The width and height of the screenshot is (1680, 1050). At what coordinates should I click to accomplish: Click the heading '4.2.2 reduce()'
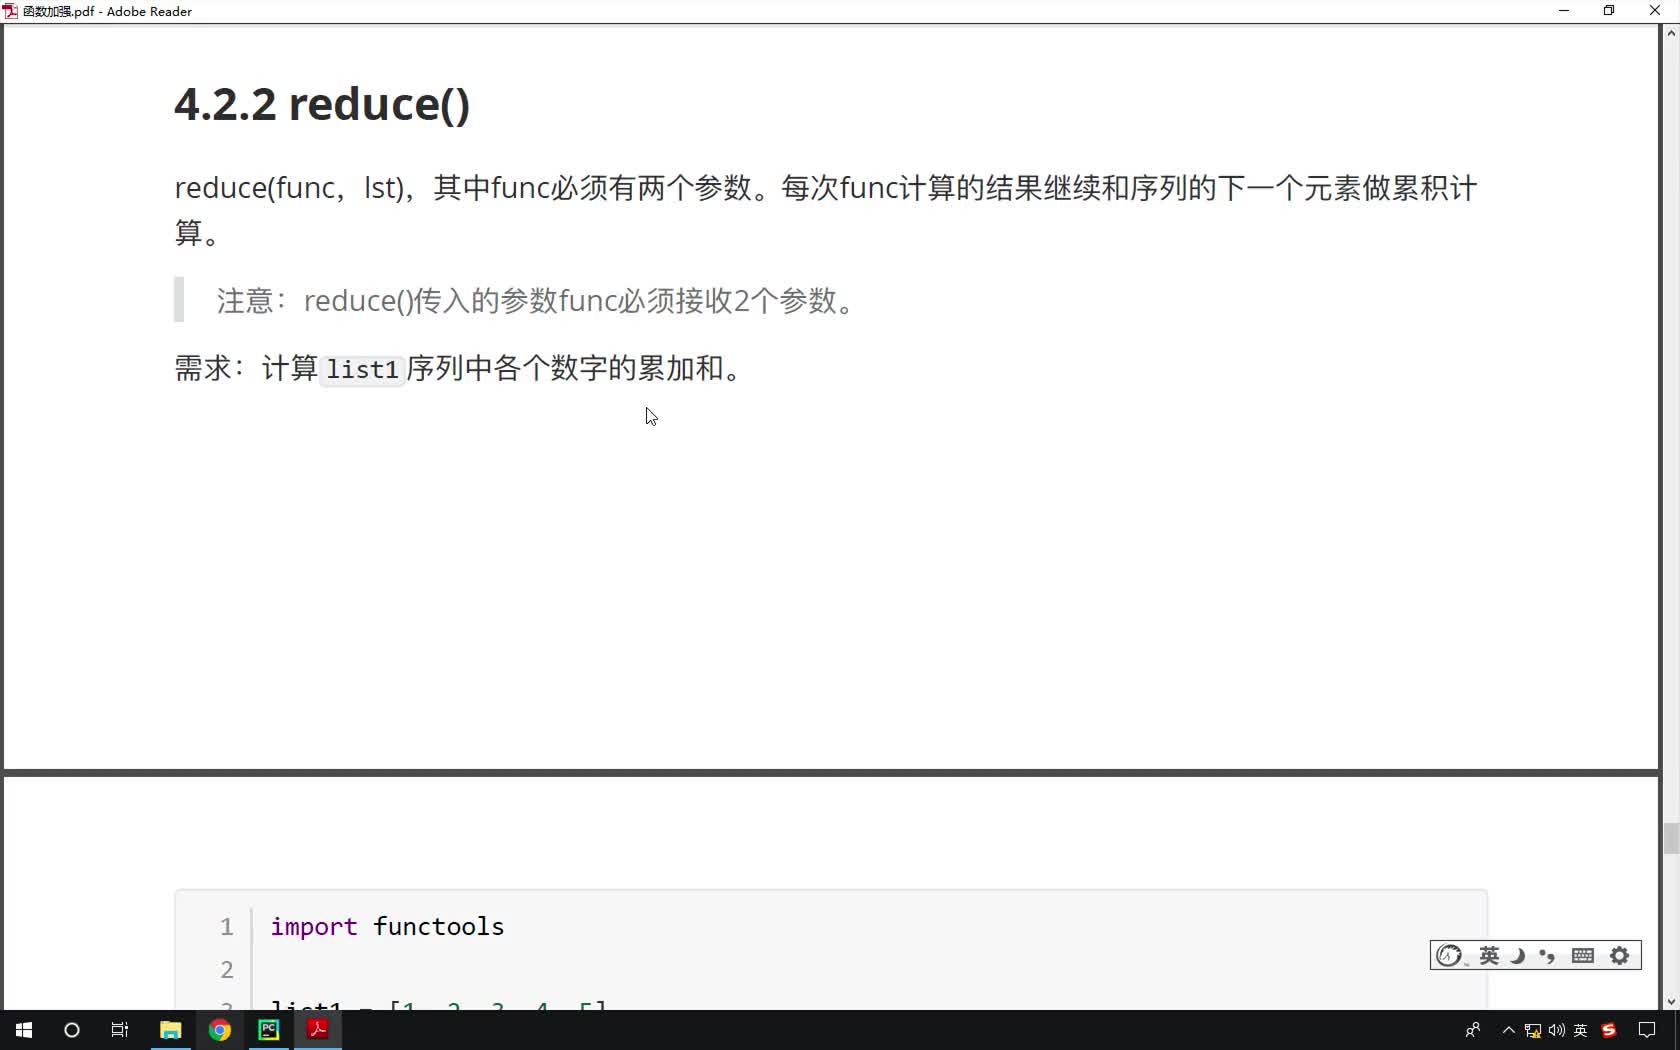pos(322,104)
